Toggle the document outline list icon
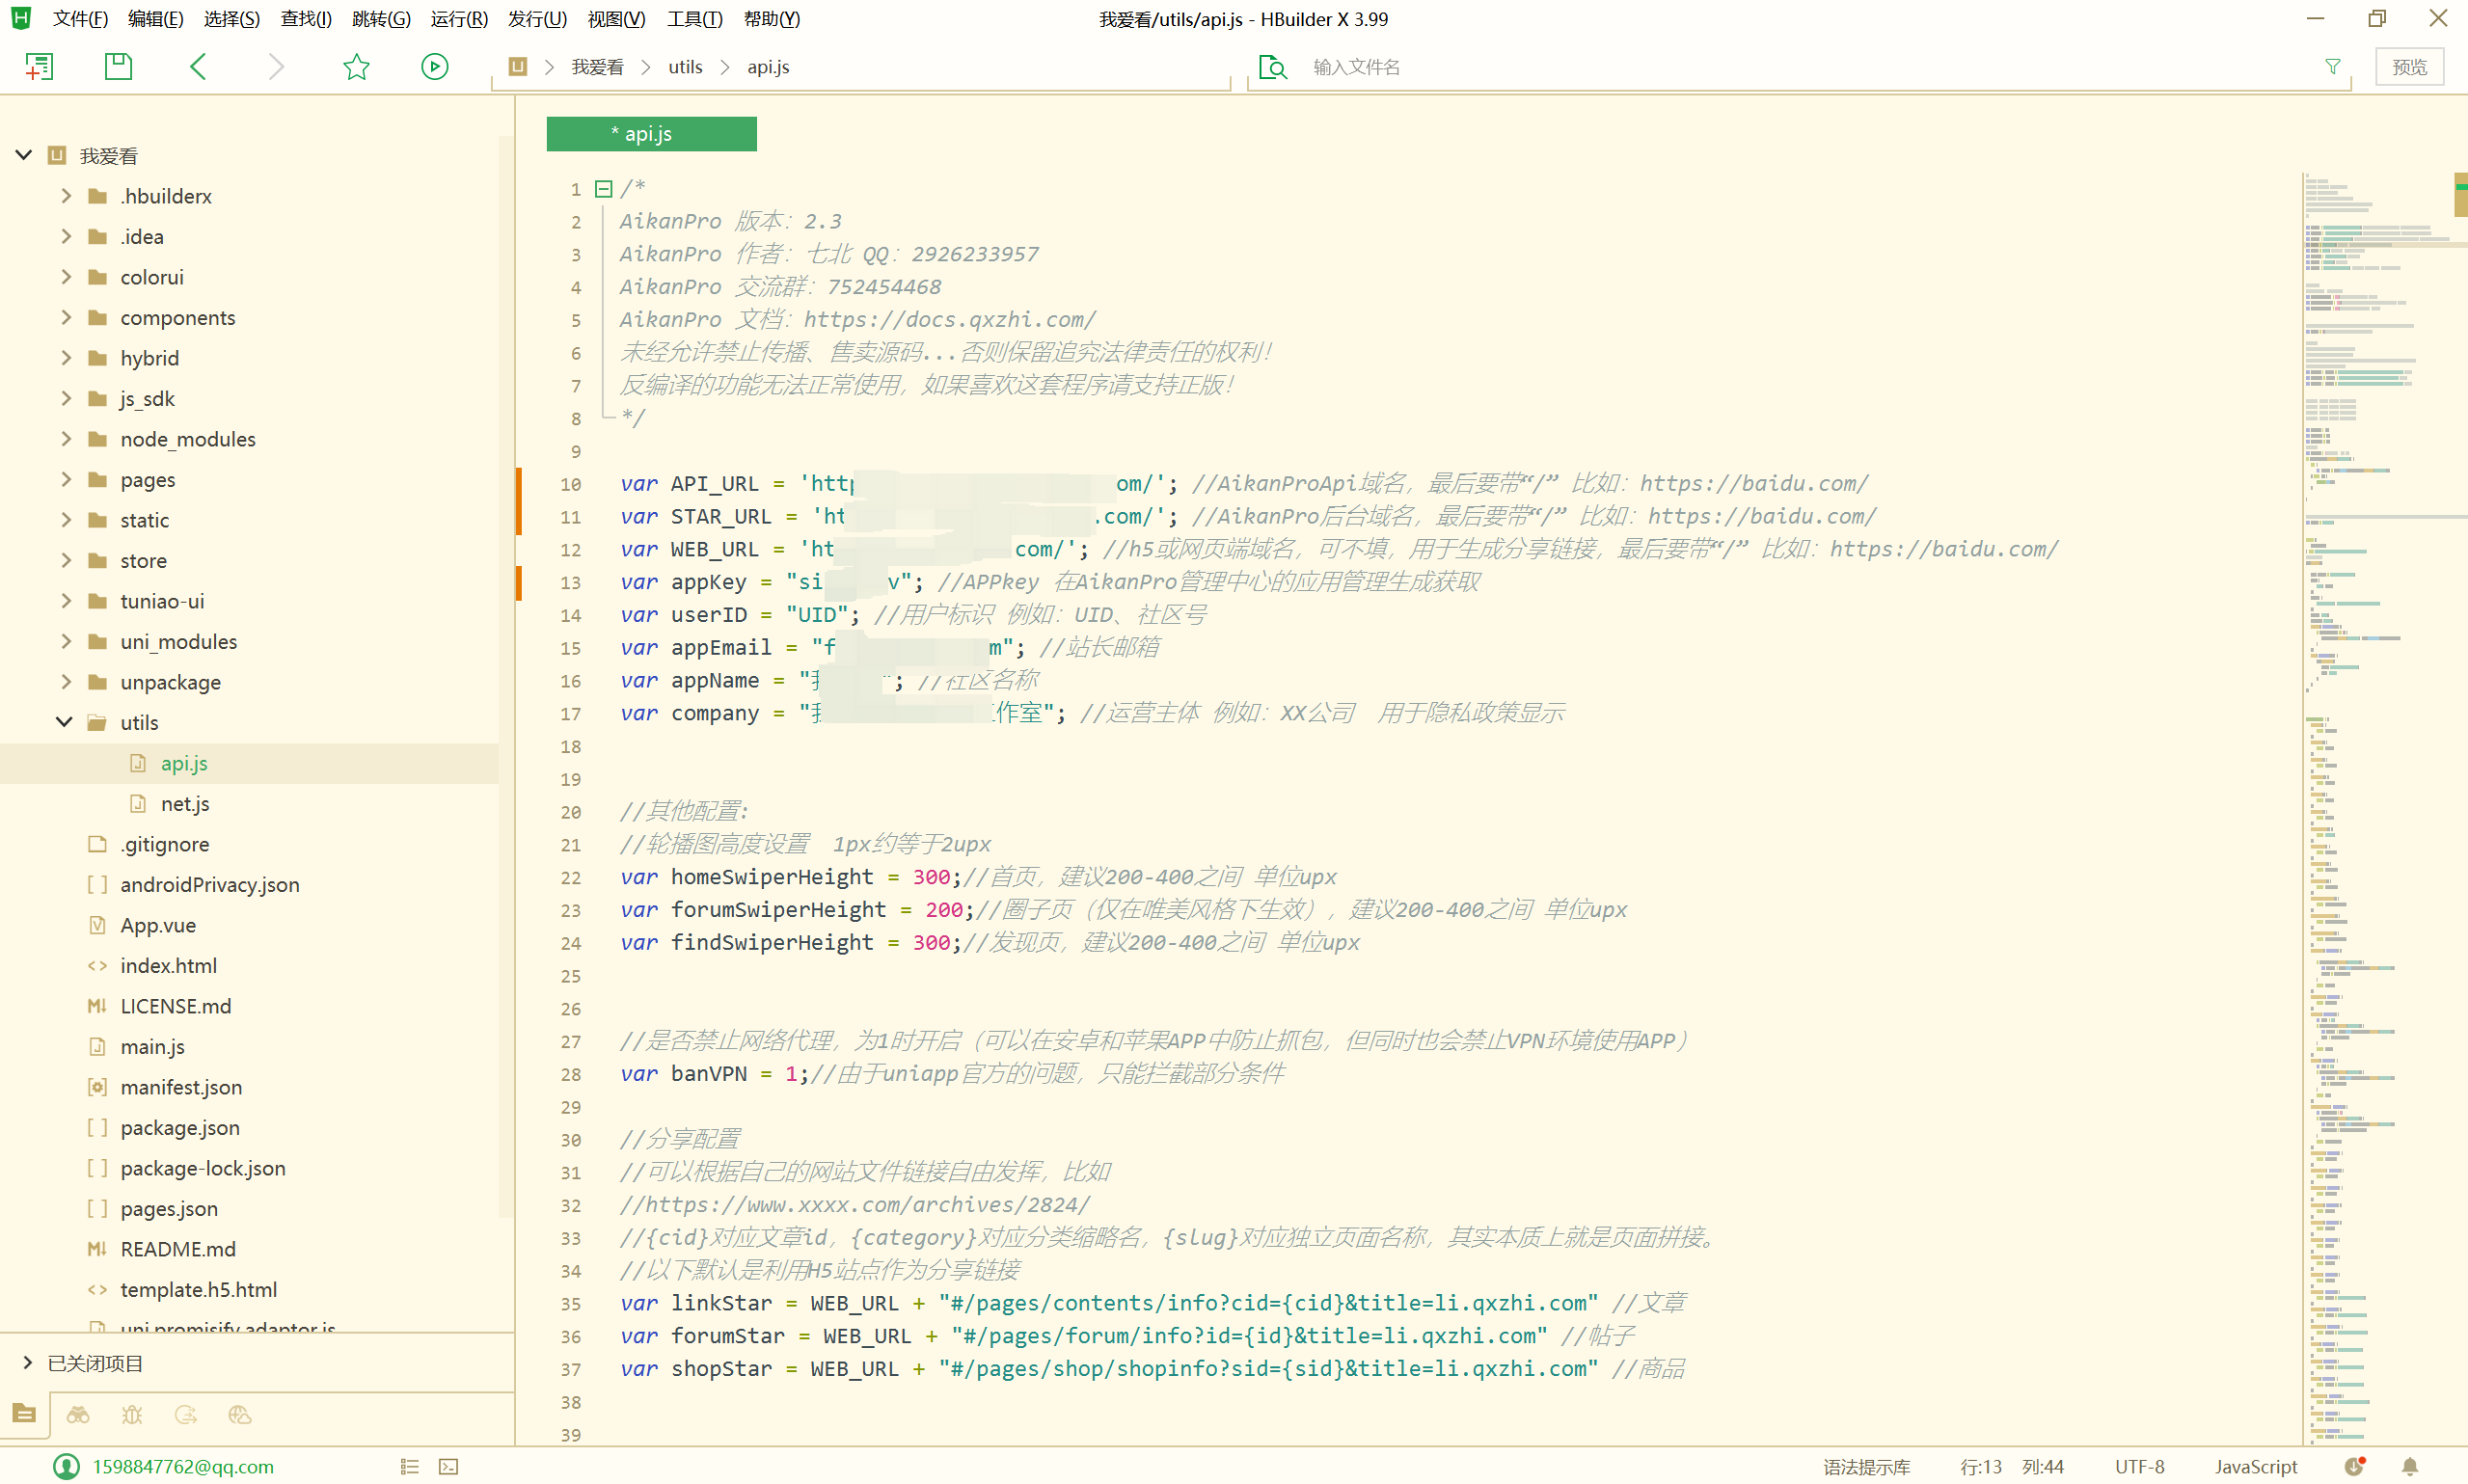Viewport: 2468px width, 1484px height. click(409, 1466)
